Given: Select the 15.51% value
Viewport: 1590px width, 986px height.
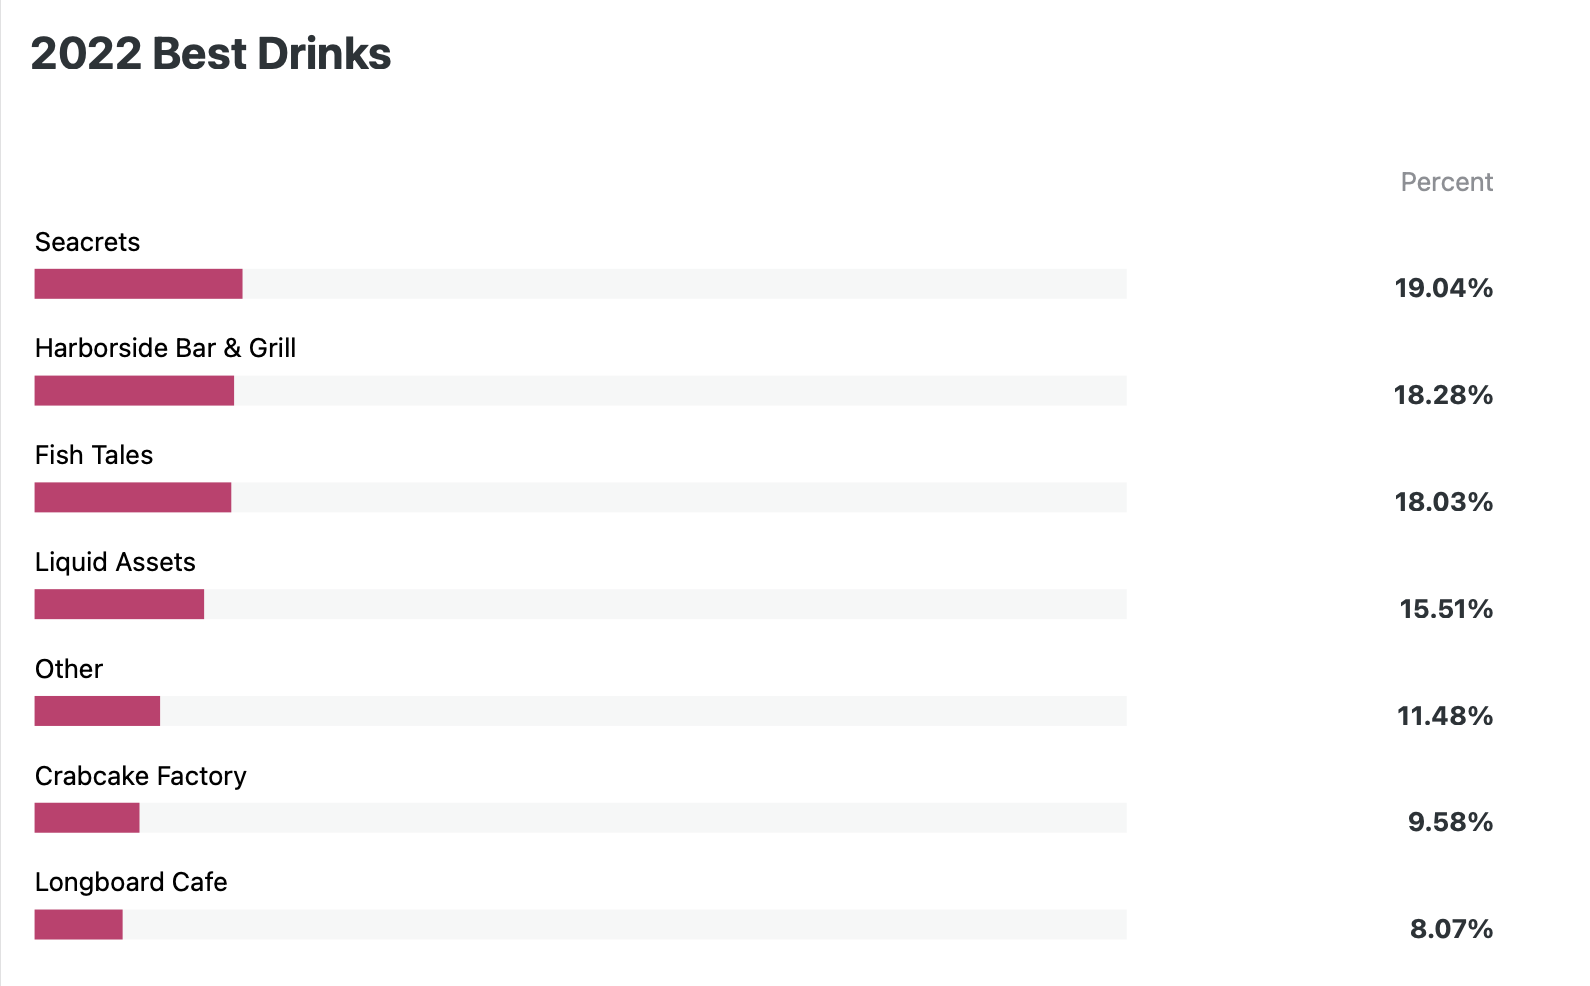Looking at the screenshot, I should (1446, 609).
